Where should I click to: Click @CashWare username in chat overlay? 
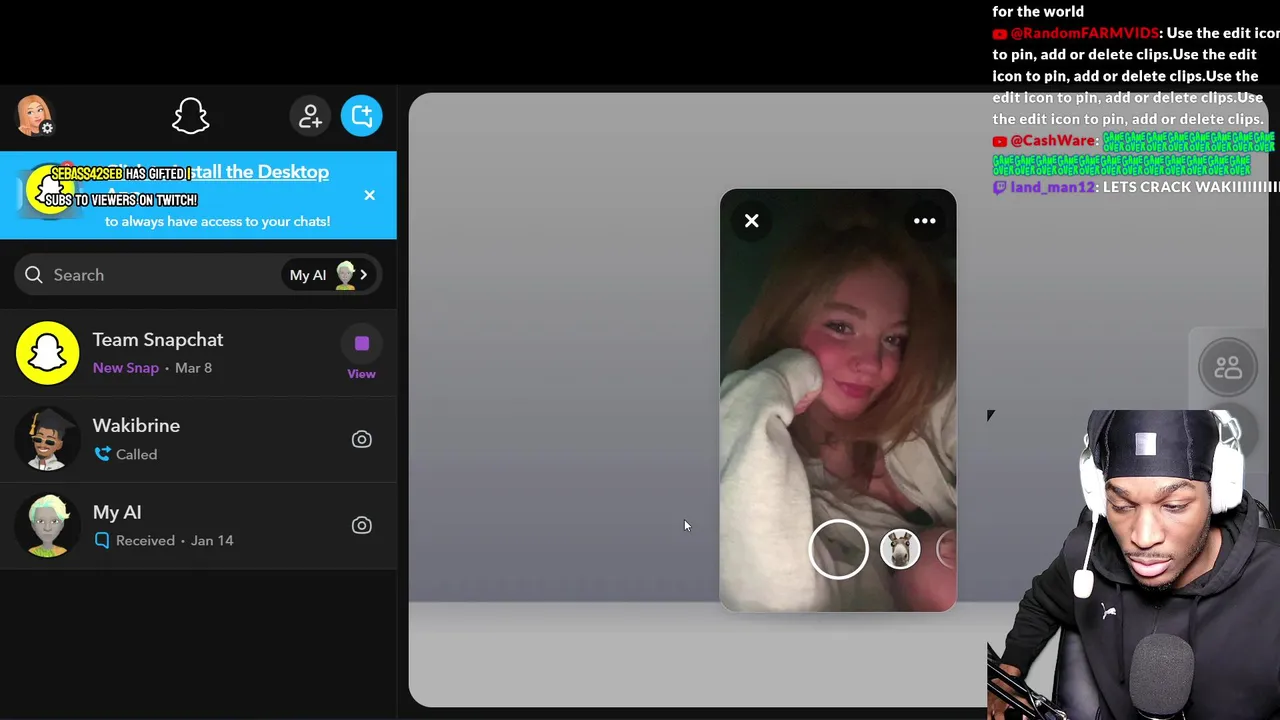pos(1052,141)
